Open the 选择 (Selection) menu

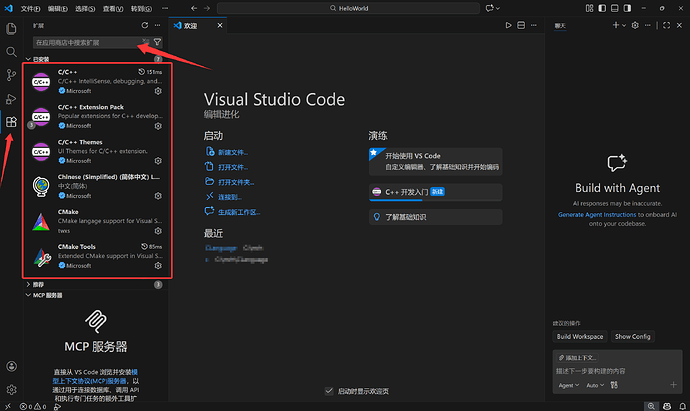coord(85,8)
